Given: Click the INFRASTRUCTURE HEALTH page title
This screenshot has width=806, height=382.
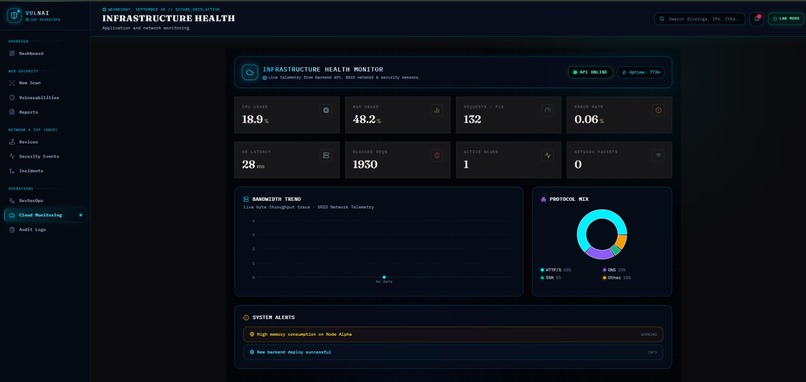Looking at the screenshot, I should click(x=169, y=19).
